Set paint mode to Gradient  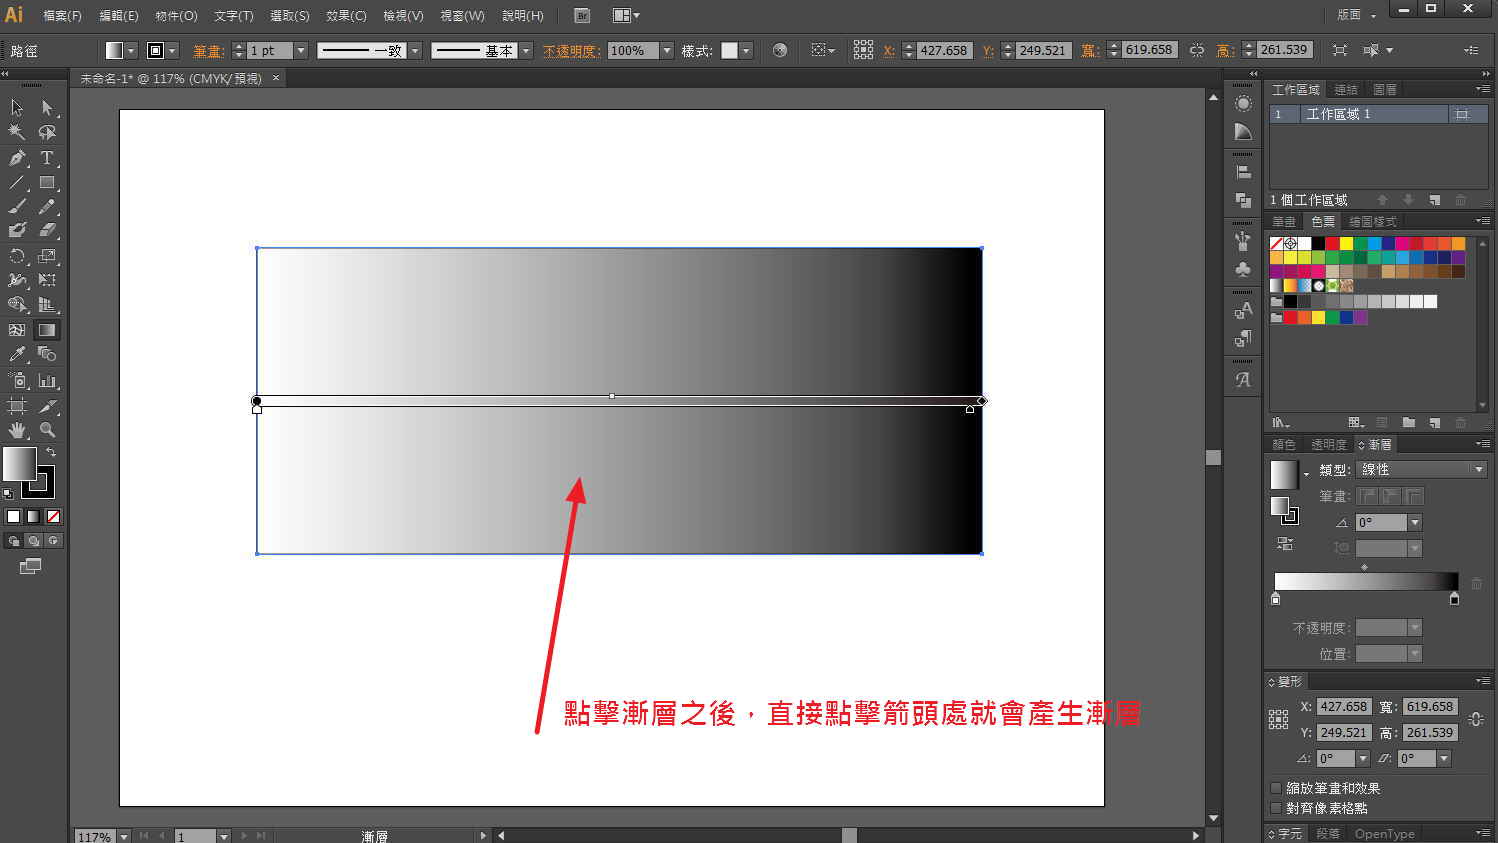point(33,516)
